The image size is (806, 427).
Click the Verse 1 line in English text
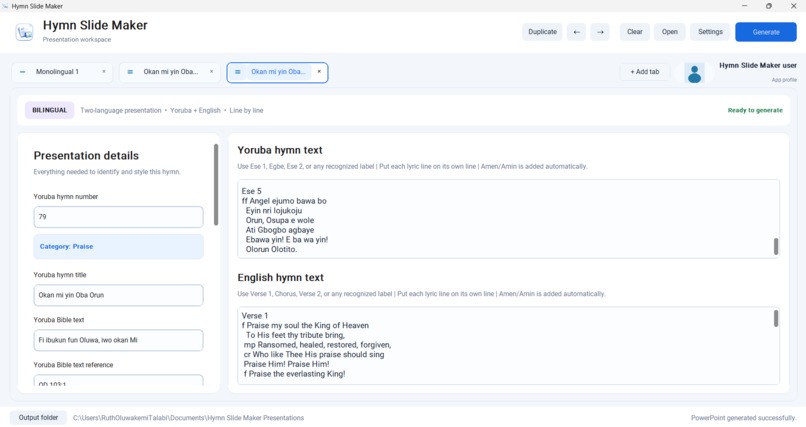[254, 316]
